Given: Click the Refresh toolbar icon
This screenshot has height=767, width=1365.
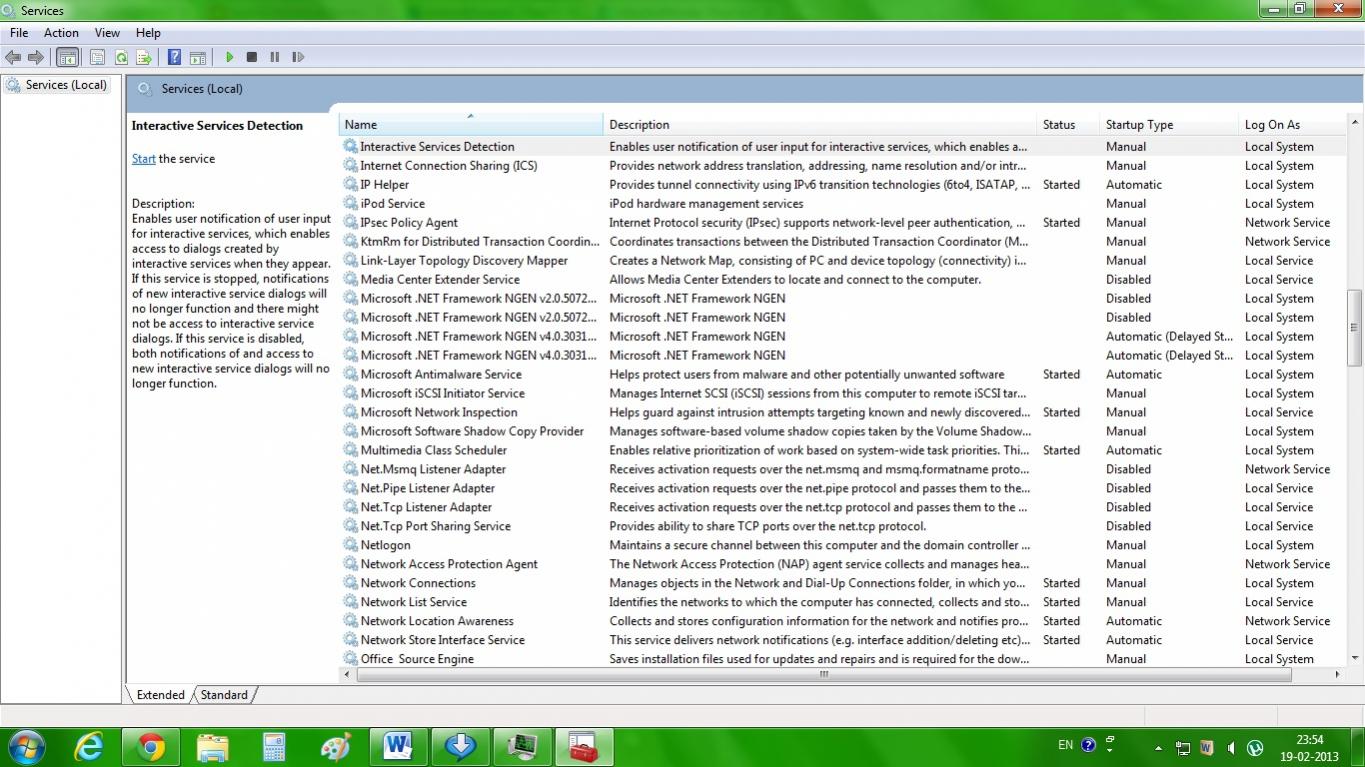Looking at the screenshot, I should (x=121, y=58).
